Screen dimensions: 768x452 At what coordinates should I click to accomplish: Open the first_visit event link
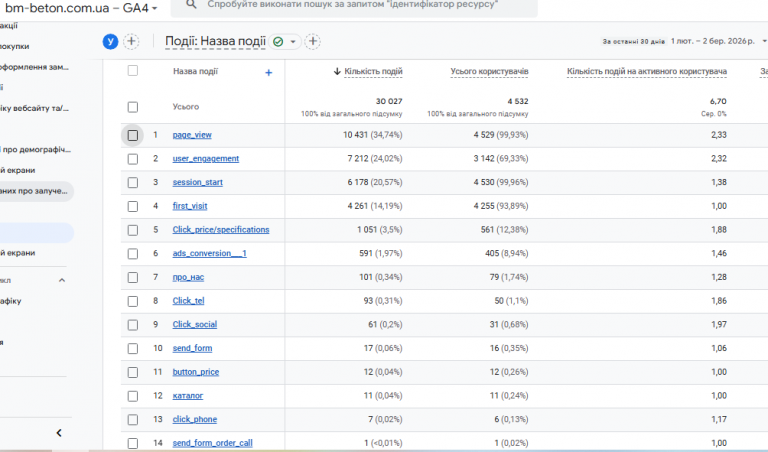coord(190,206)
